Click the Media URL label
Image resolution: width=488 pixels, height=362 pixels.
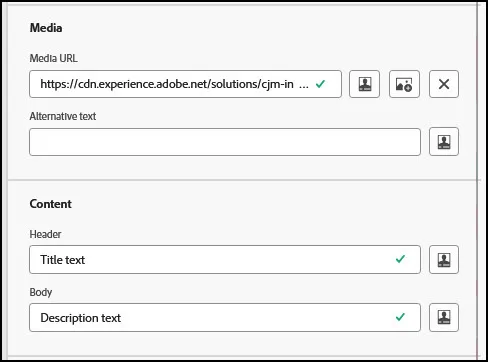(54, 58)
